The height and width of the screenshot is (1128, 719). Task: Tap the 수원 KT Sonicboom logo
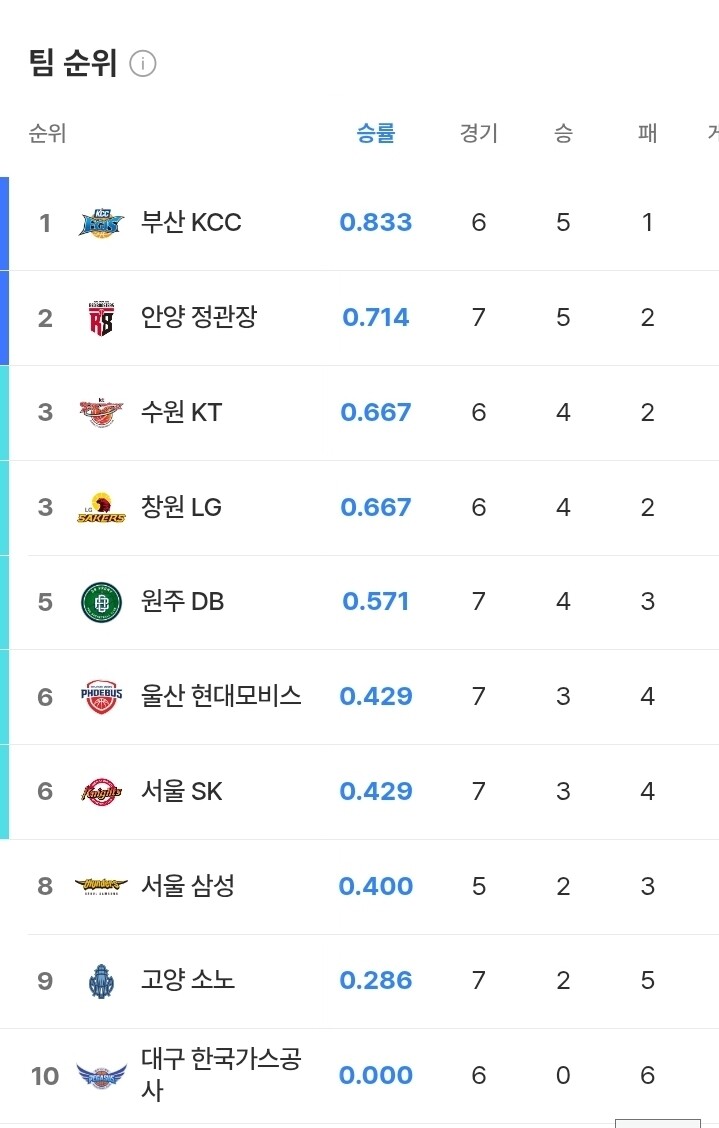click(x=101, y=412)
